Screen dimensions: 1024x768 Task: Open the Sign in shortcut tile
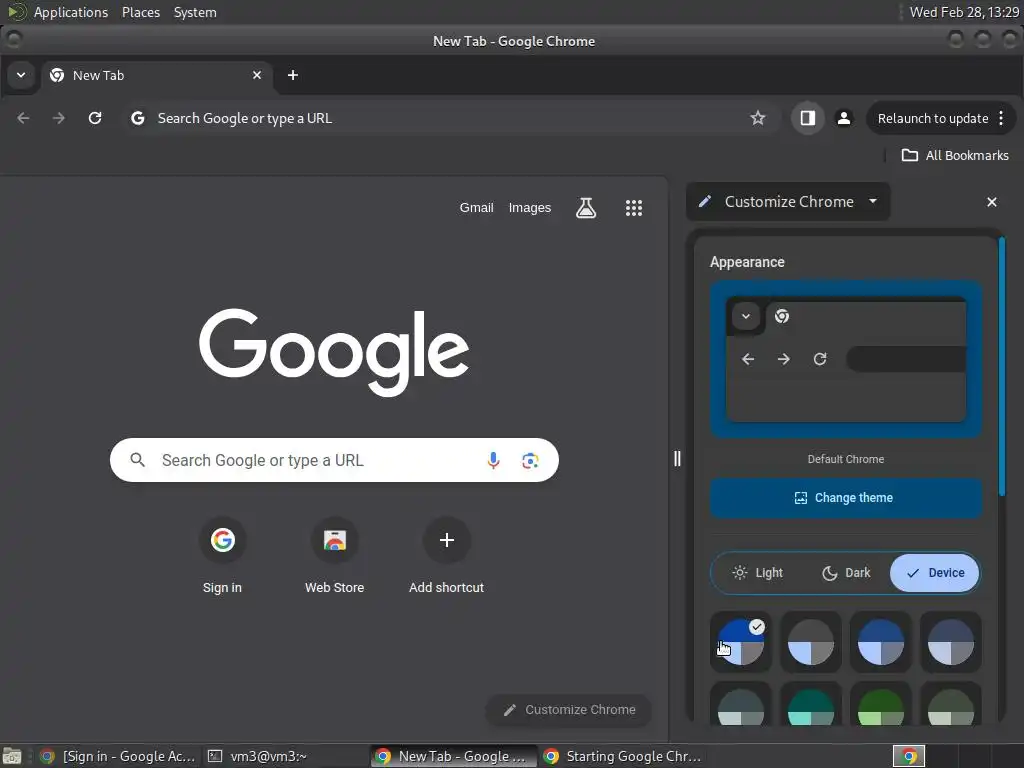tap(222, 555)
